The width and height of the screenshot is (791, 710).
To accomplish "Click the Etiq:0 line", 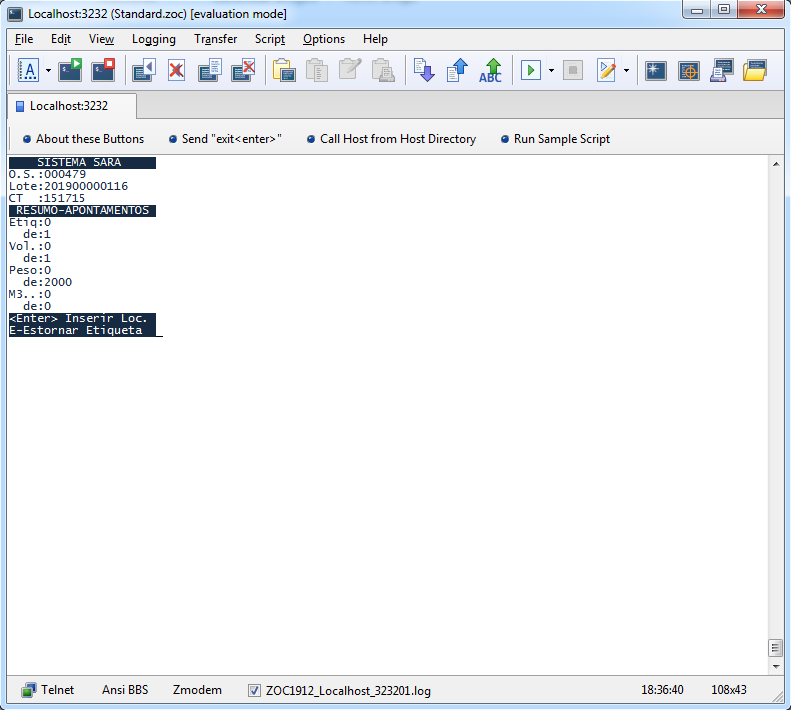I will (30, 223).
